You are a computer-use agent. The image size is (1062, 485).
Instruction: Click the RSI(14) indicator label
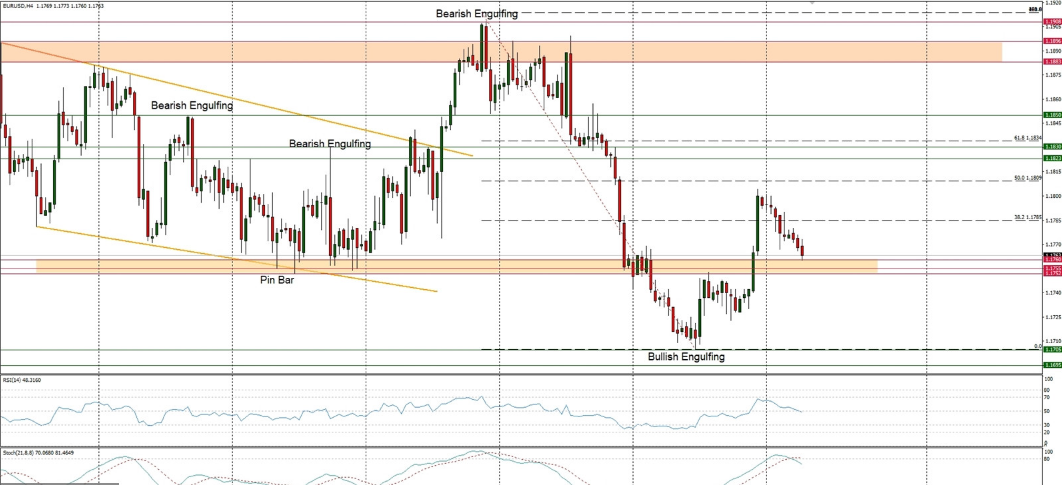[24, 380]
